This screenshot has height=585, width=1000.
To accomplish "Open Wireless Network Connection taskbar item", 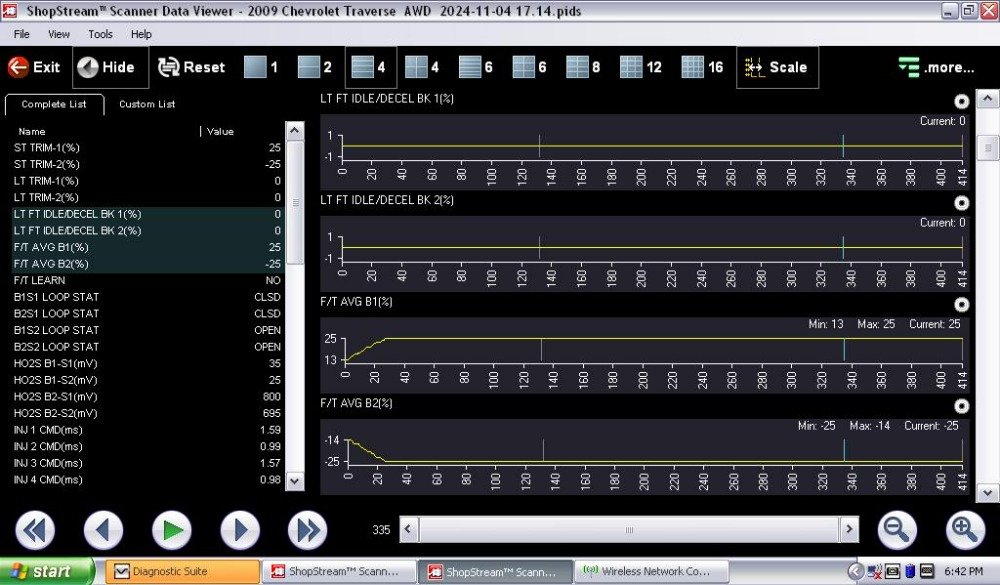I will pyautogui.click(x=654, y=572).
